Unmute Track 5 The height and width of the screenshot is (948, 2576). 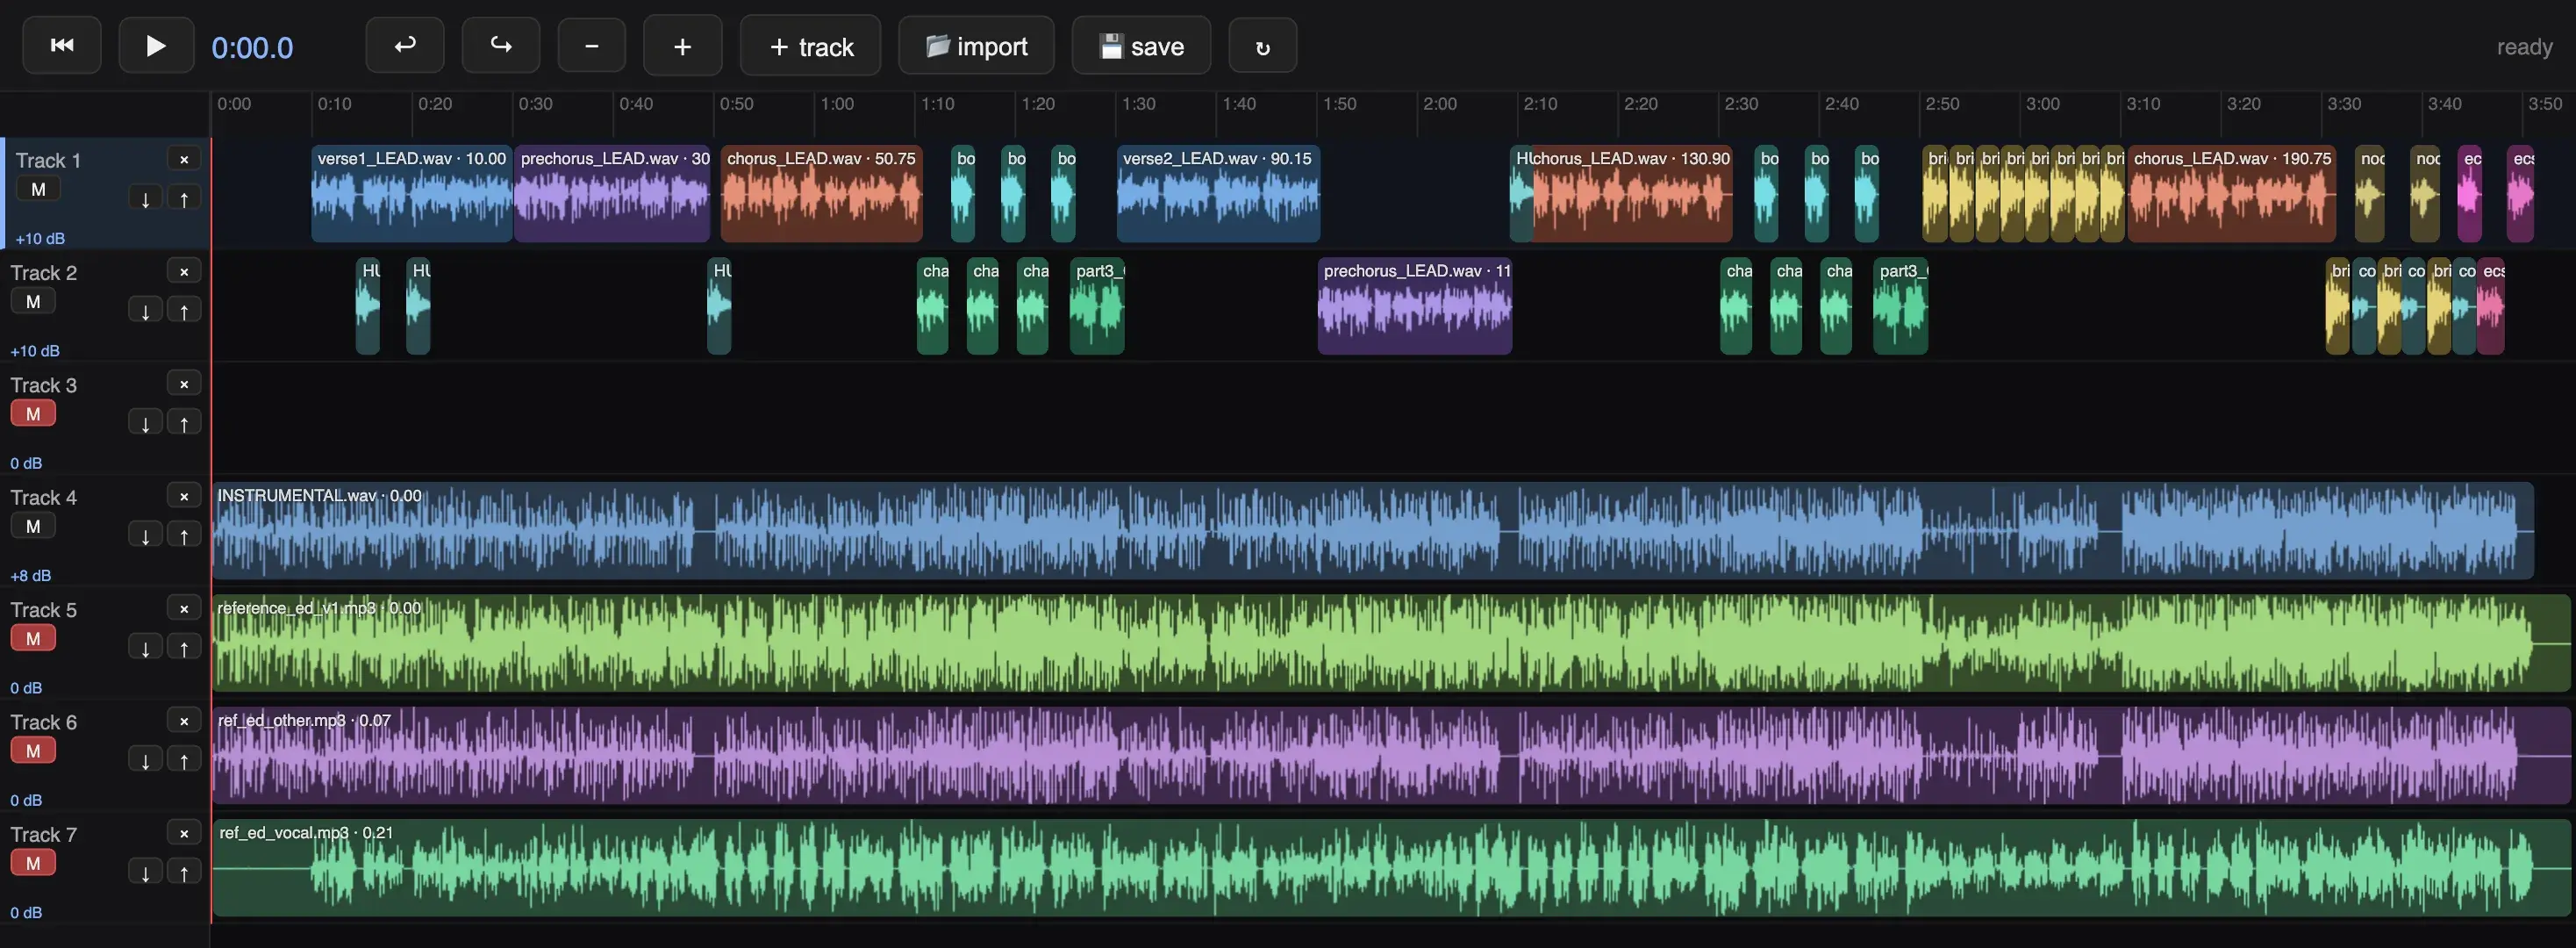(33, 638)
